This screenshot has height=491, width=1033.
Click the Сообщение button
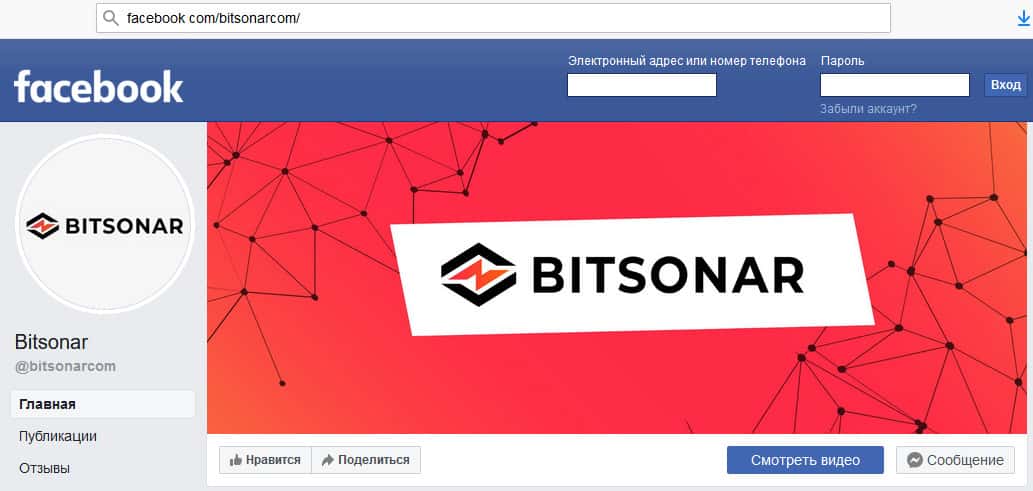click(955, 460)
